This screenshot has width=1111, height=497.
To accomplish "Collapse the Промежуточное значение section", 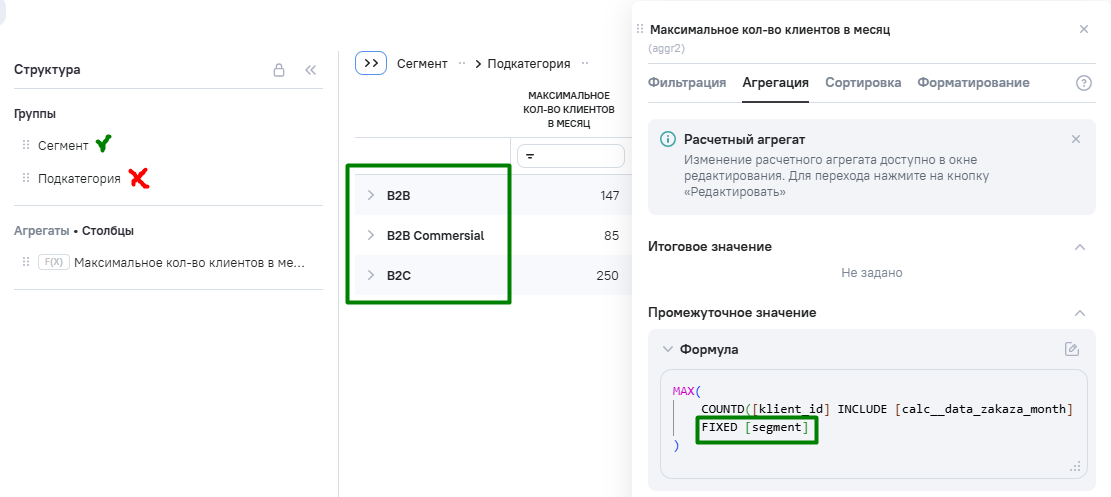I will tap(1080, 313).
